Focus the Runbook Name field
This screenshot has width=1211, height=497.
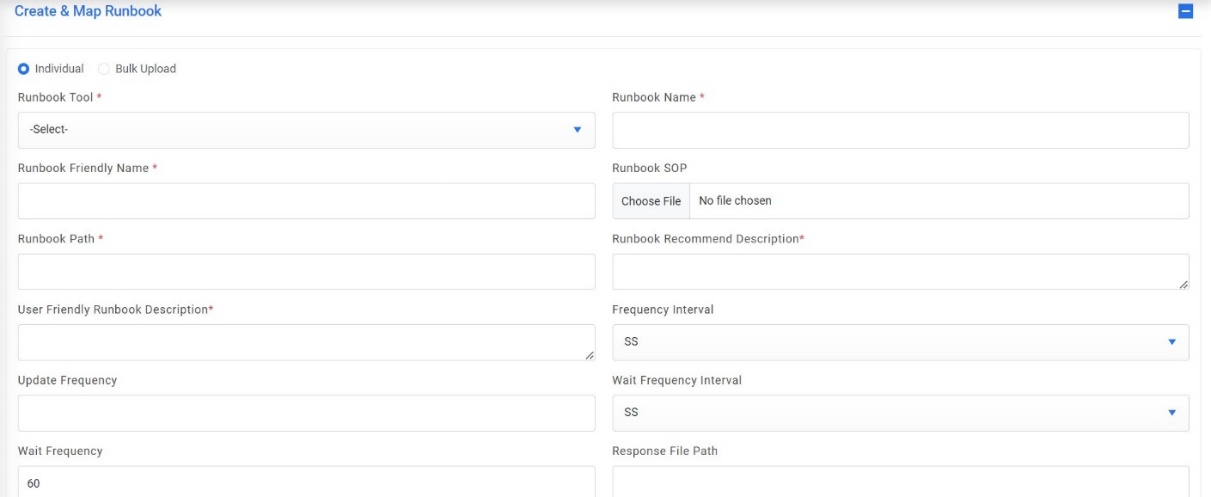(x=900, y=130)
